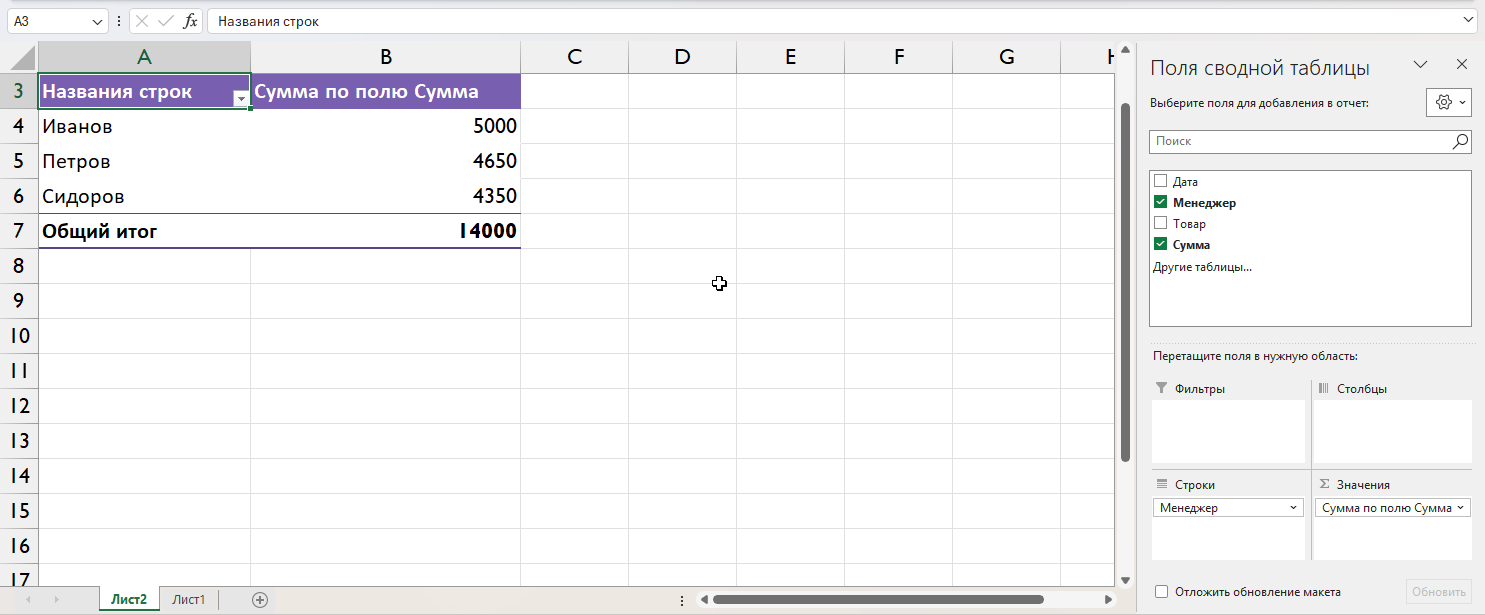
Task: Click the search magnifier icon in field list
Action: click(x=1460, y=142)
